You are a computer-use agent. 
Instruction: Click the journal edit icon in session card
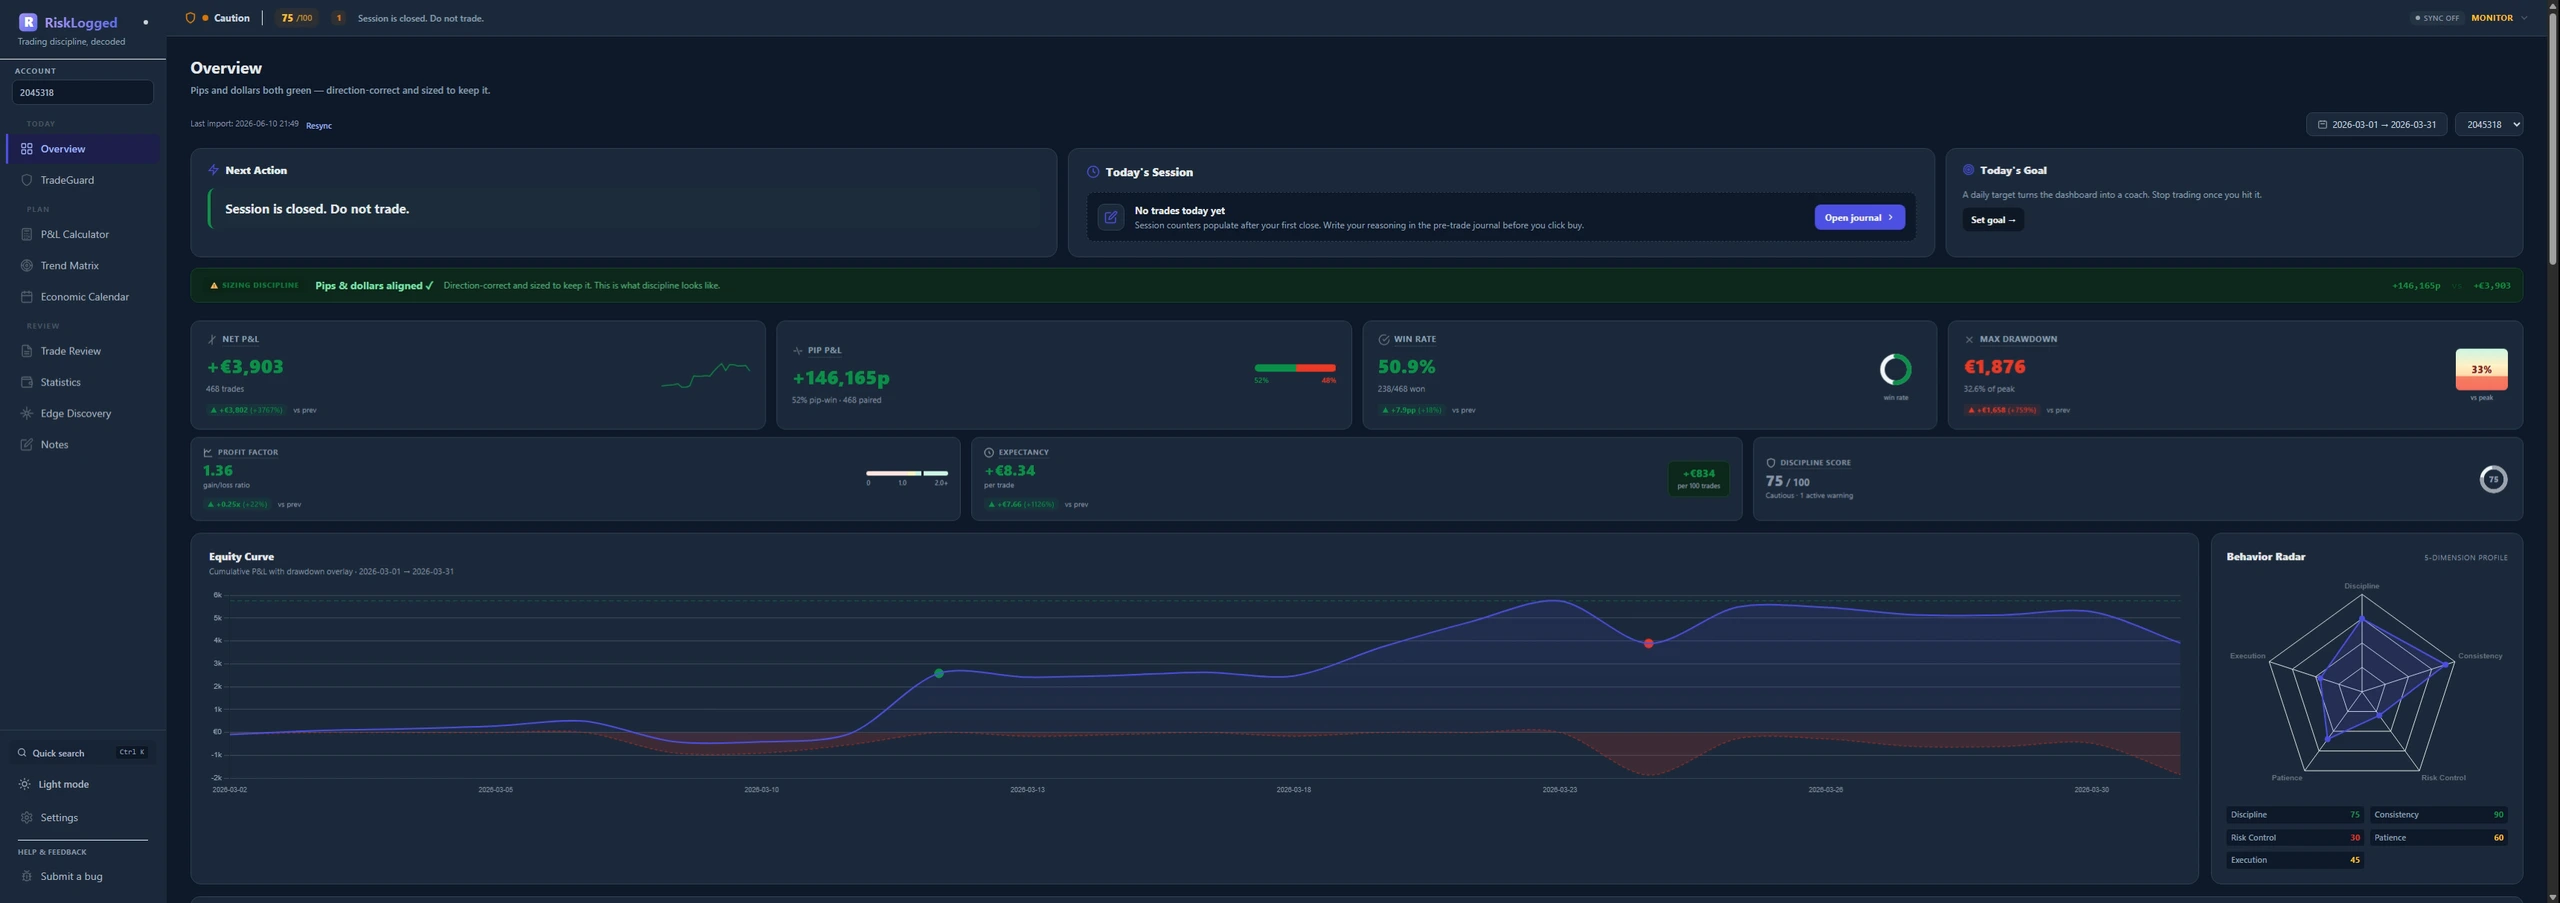coord(1111,217)
